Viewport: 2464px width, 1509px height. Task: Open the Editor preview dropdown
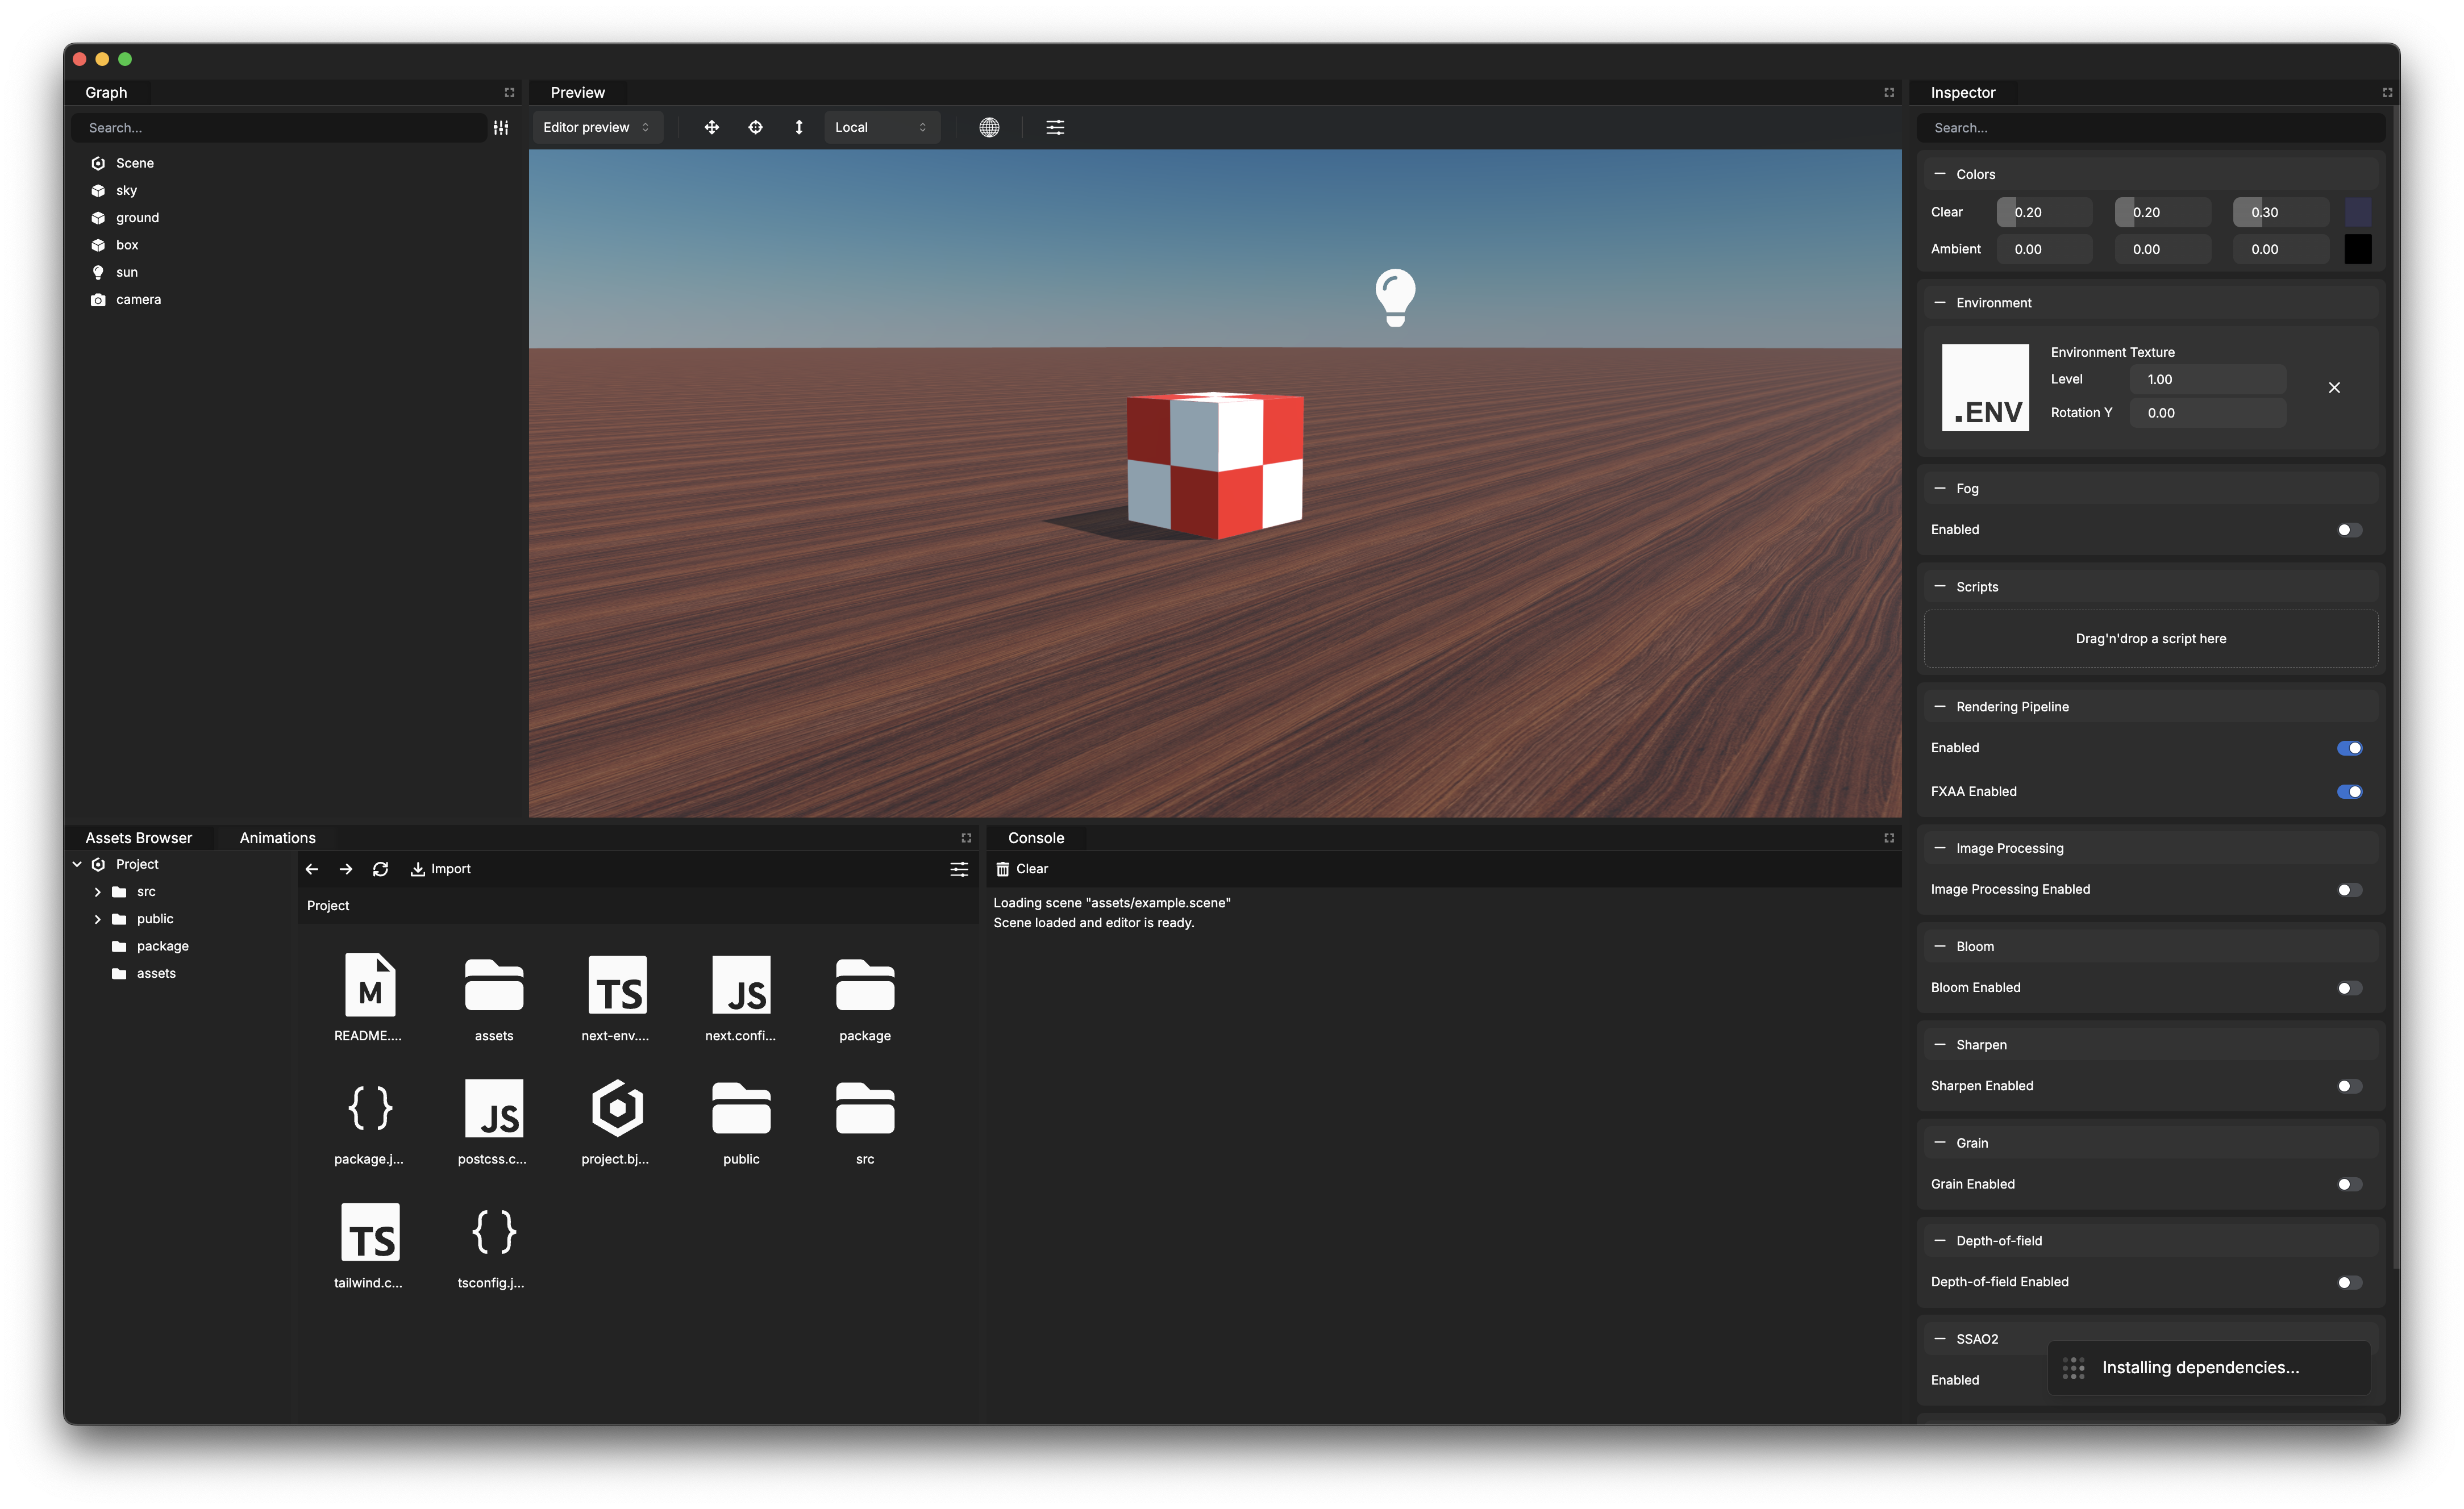click(596, 127)
